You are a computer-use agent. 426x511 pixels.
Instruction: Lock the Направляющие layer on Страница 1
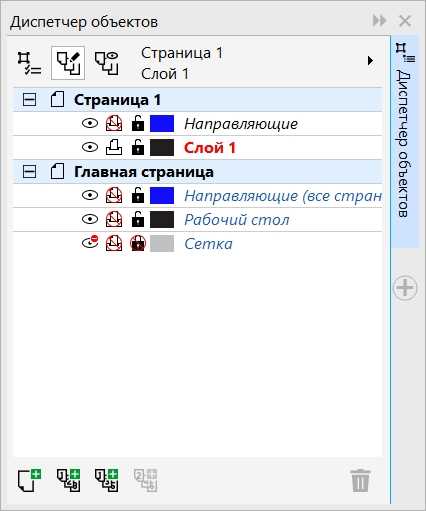point(138,123)
